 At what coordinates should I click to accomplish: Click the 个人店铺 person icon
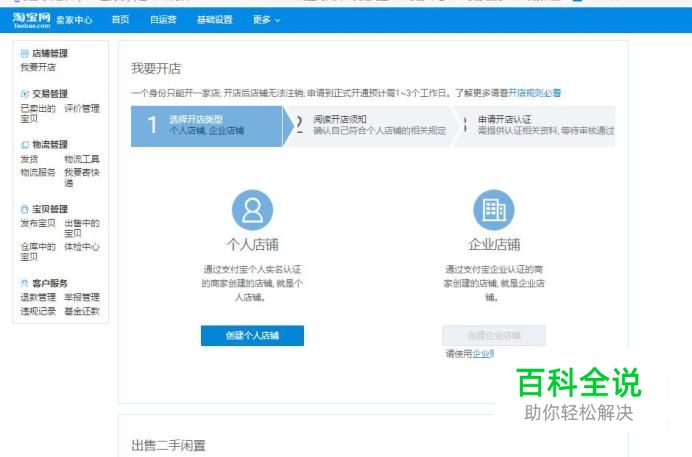(x=252, y=210)
